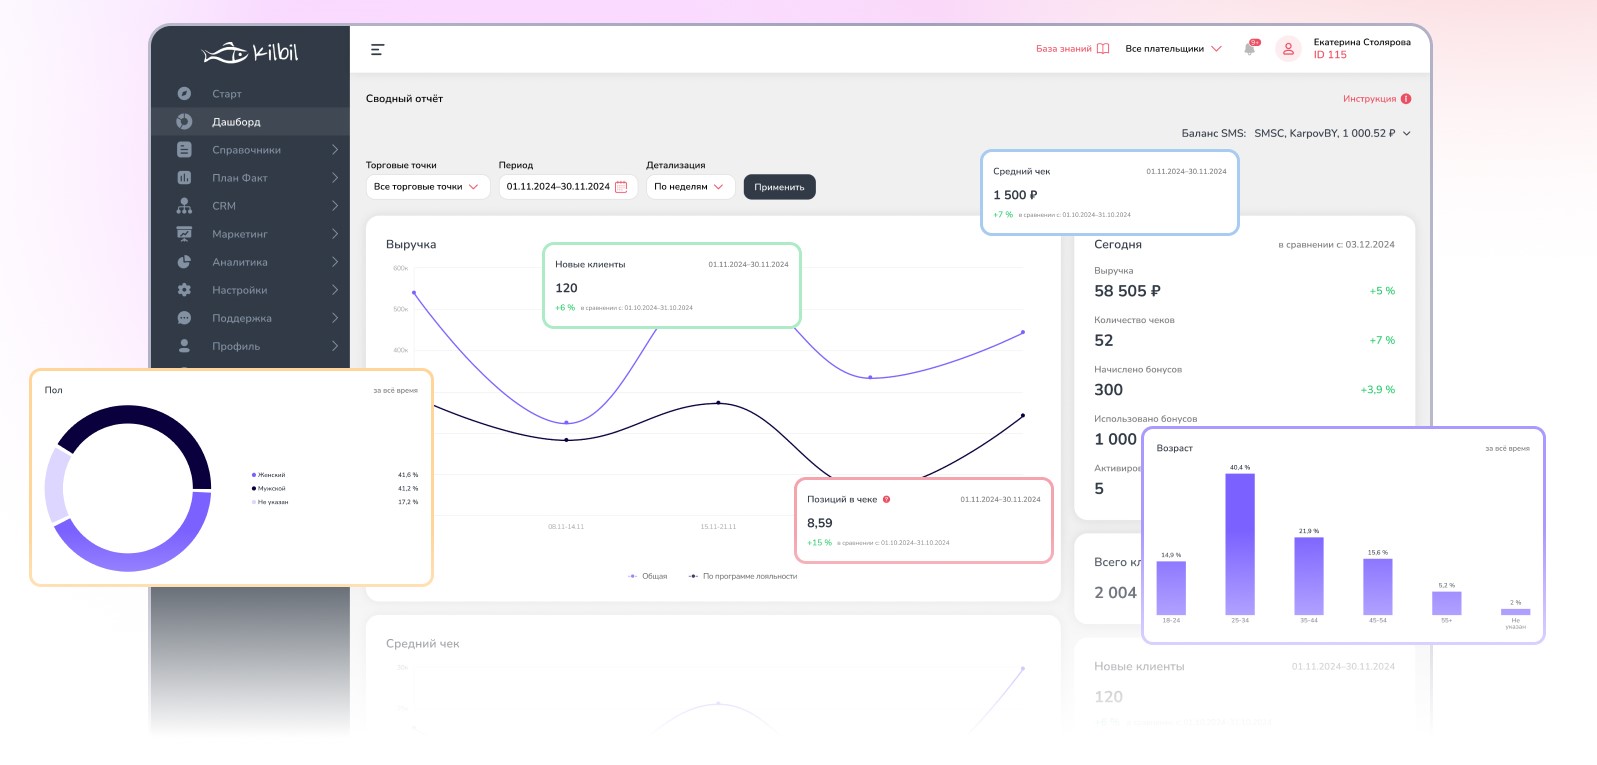Open notifications bell icon
Image resolution: width=1597 pixels, height=765 pixels.
click(1249, 48)
